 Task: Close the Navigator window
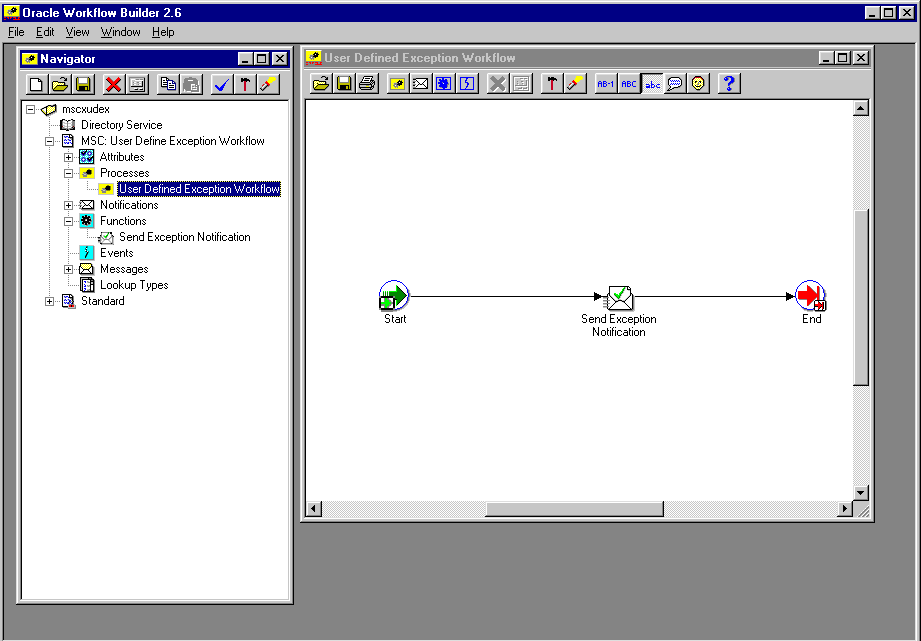[280, 59]
